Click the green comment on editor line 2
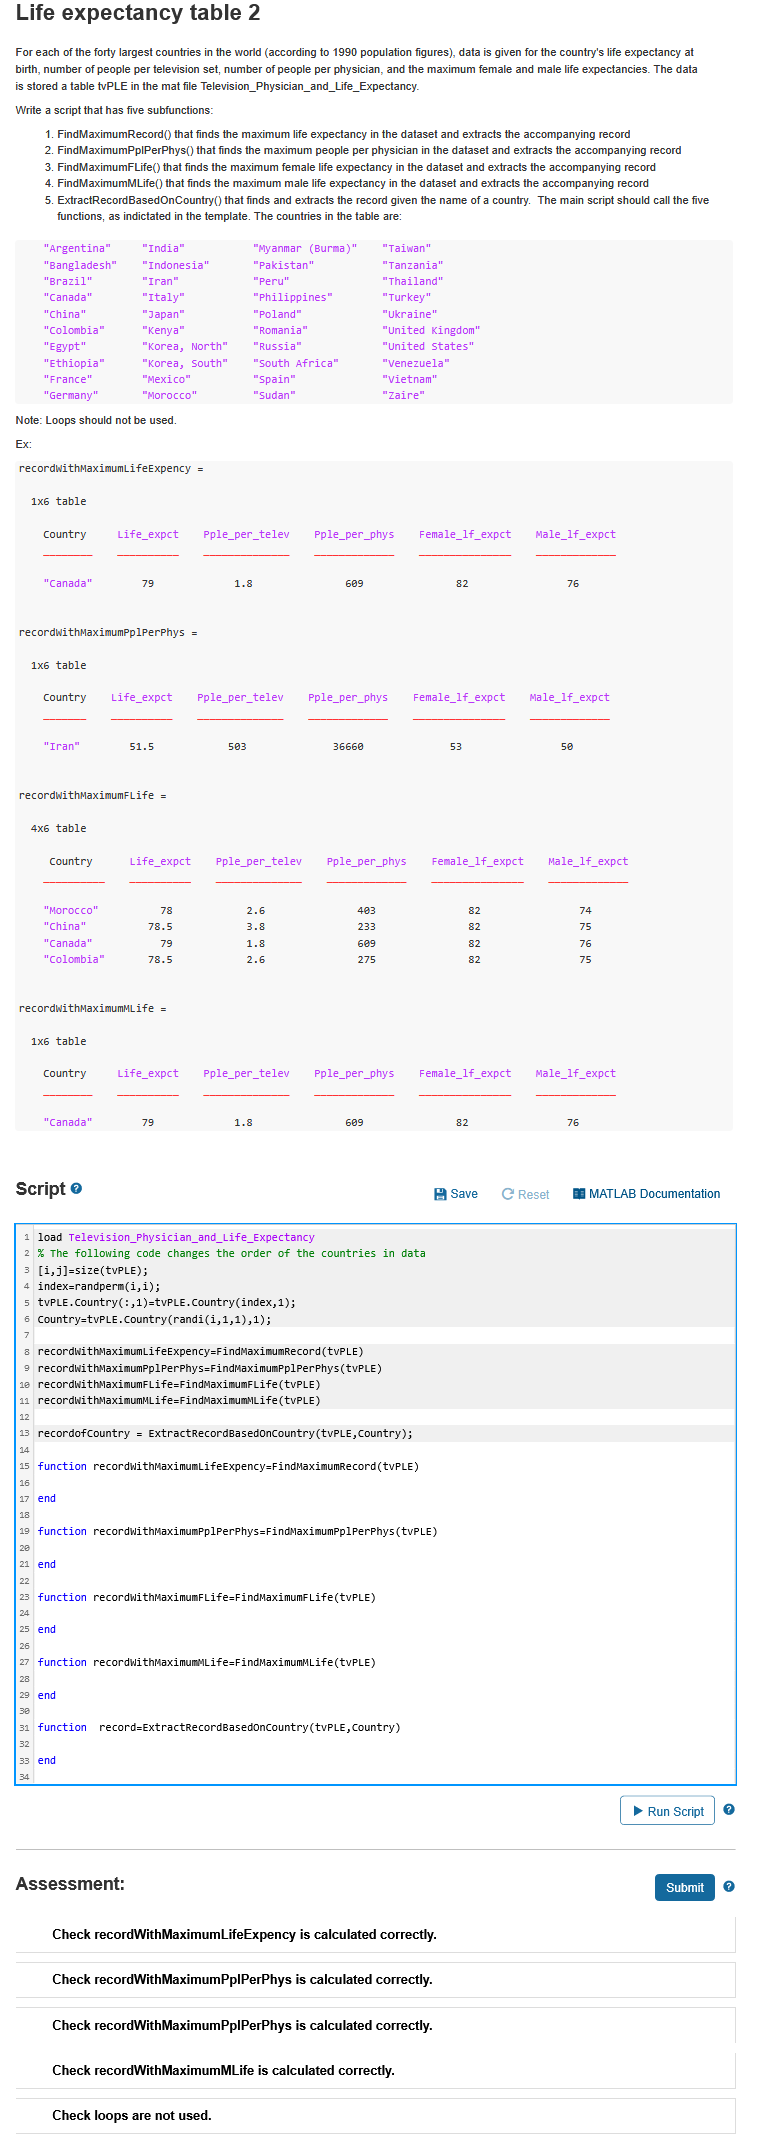 pyautogui.click(x=231, y=1253)
